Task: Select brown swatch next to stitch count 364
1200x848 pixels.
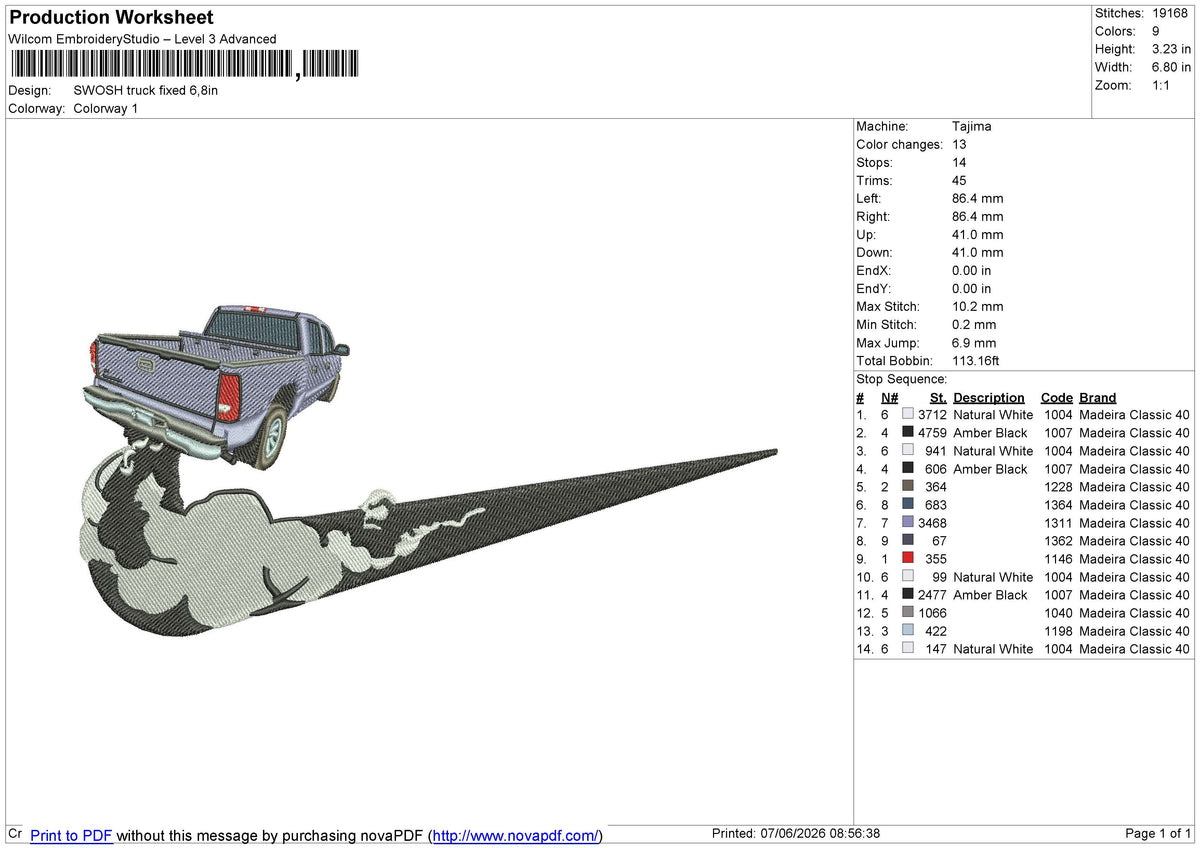Action: 908,487
